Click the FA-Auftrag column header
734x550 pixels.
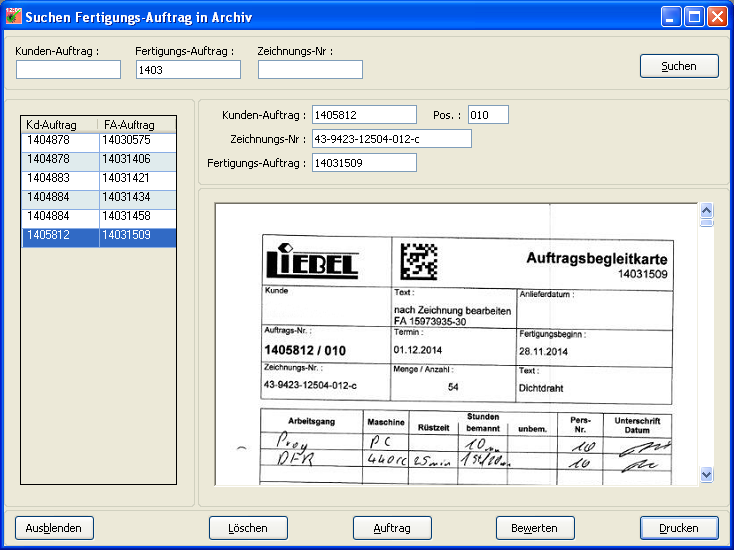pyautogui.click(x=137, y=124)
